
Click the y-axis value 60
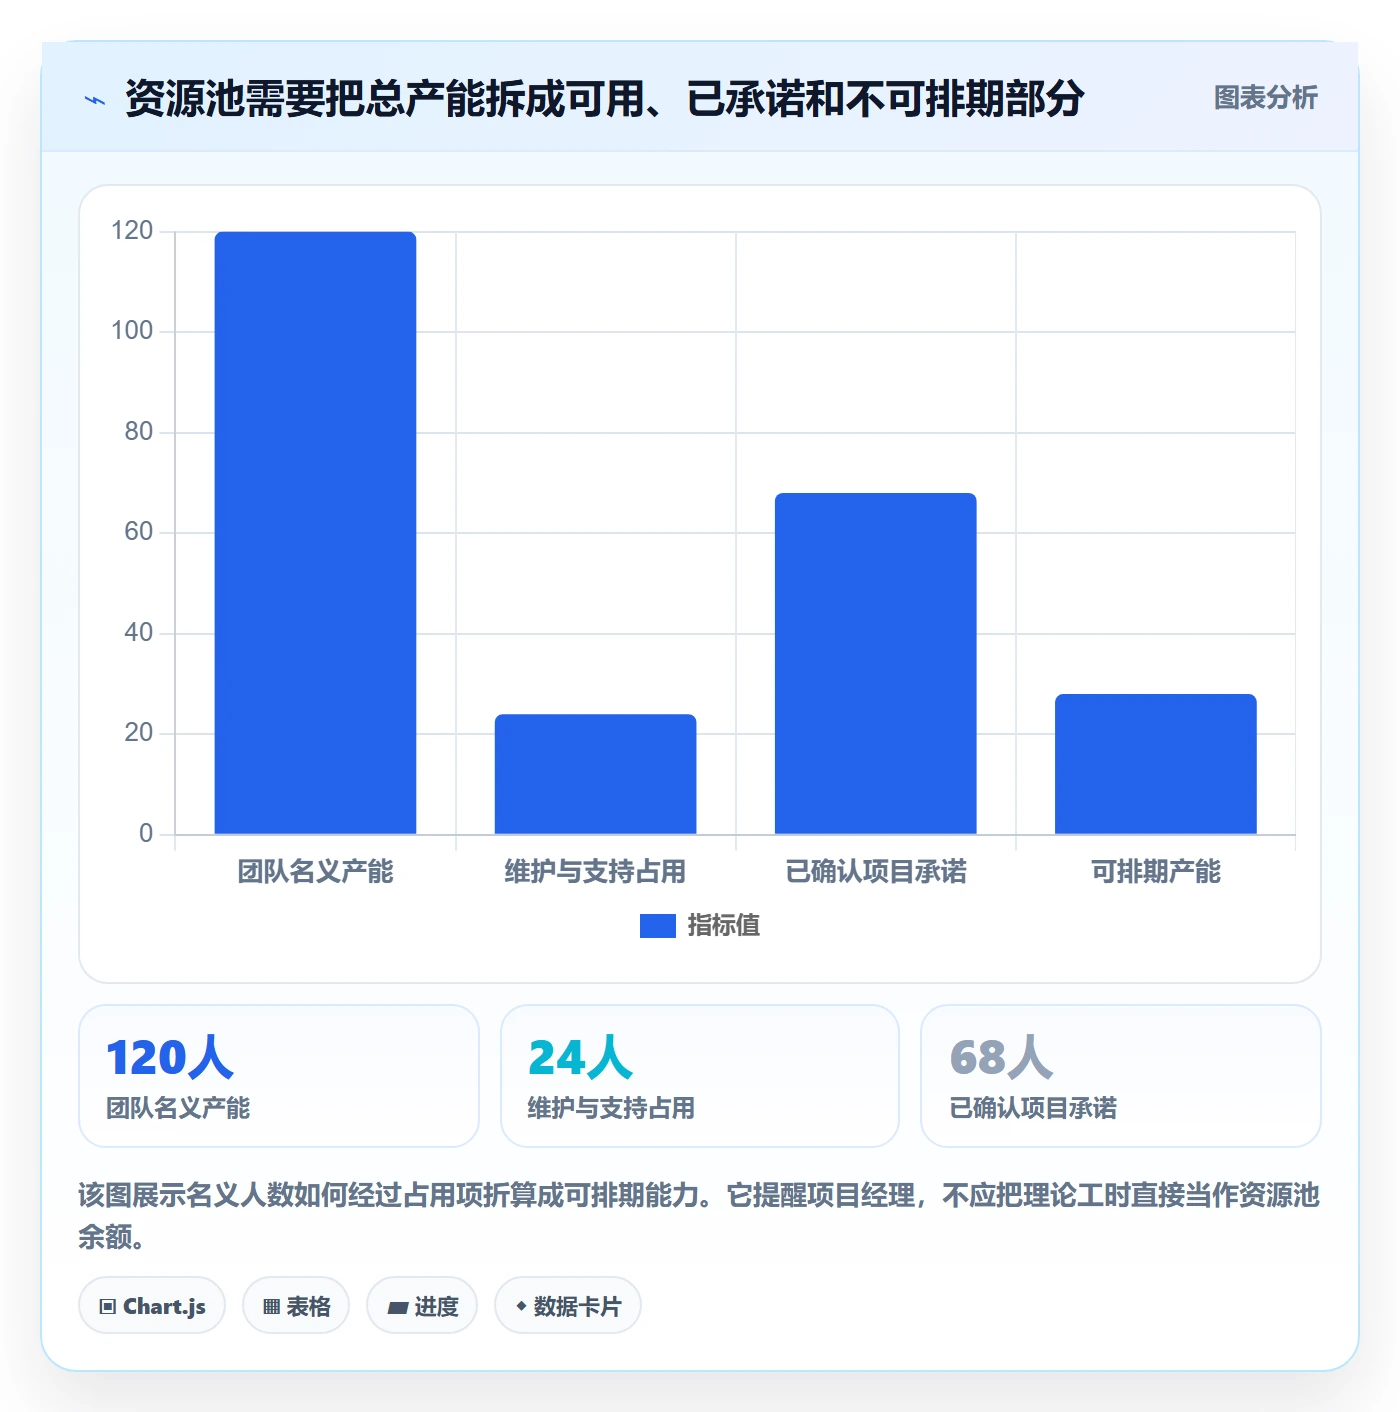pos(139,532)
